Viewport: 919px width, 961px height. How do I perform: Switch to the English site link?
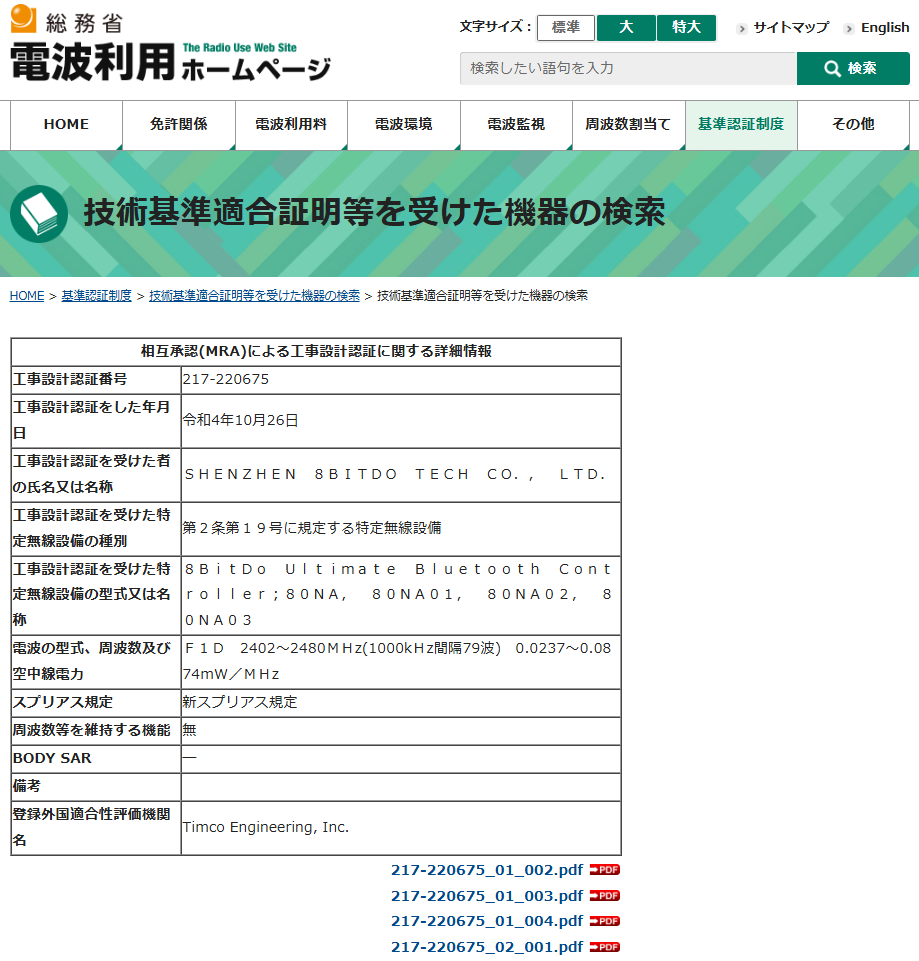pos(885,28)
